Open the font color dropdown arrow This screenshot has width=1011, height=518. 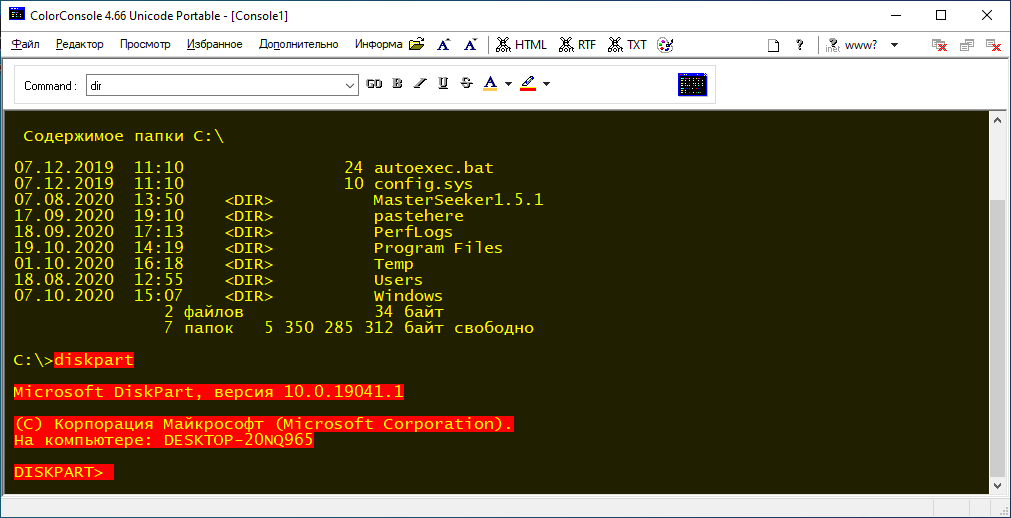pyautogui.click(x=508, y=84)
